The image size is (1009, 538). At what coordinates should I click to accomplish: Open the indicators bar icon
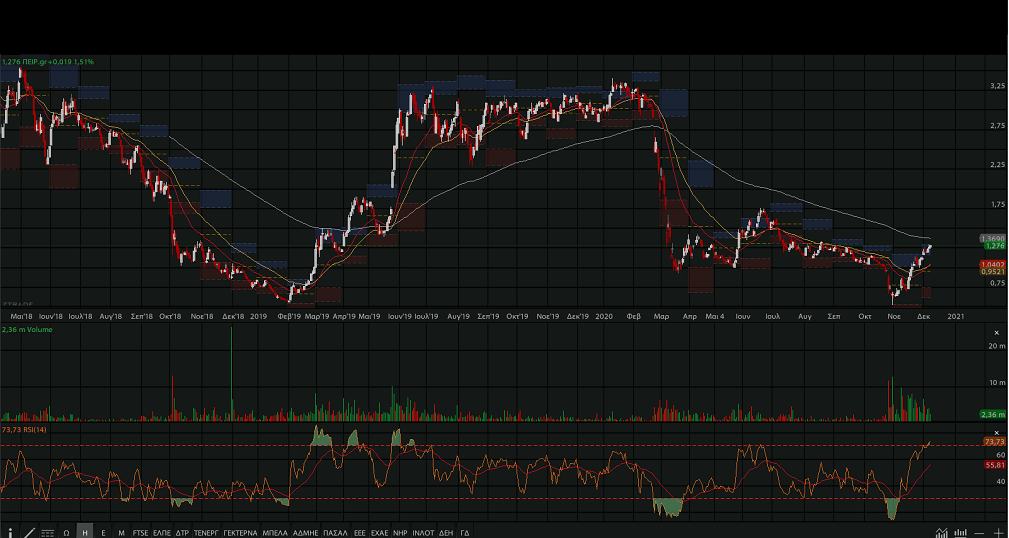point(961,532)
